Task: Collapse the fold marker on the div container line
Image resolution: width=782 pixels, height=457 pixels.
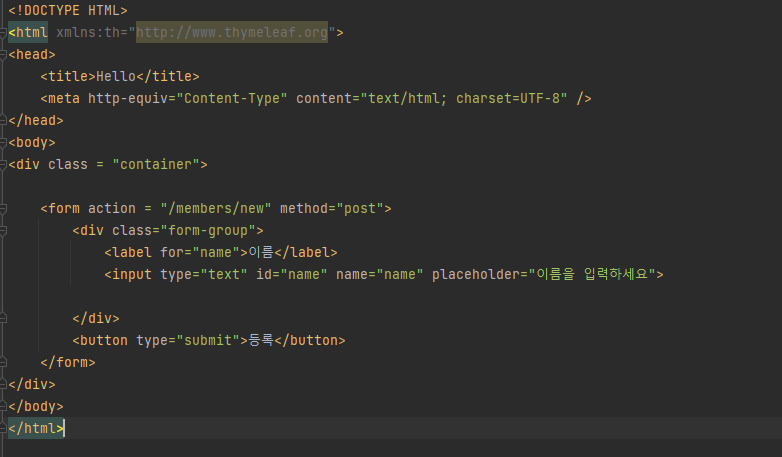Action: click(x=2, y=165)
